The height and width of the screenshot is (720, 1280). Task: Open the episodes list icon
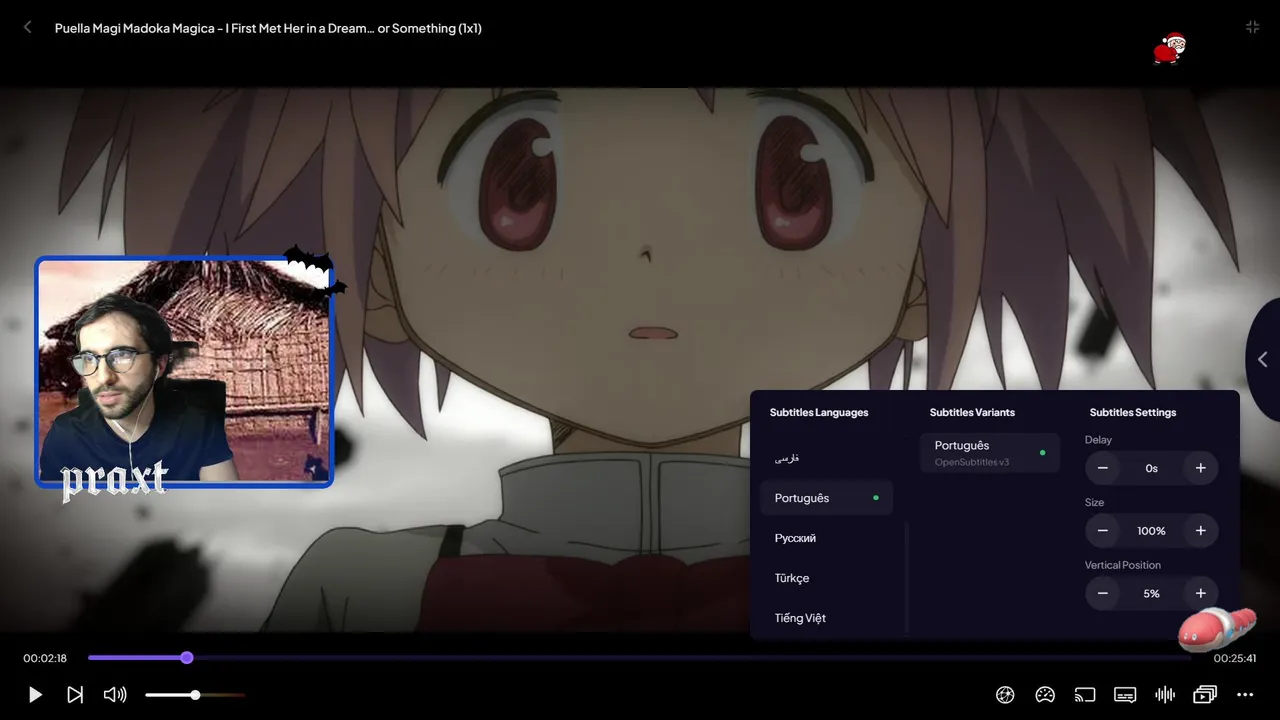(1205, 694)
